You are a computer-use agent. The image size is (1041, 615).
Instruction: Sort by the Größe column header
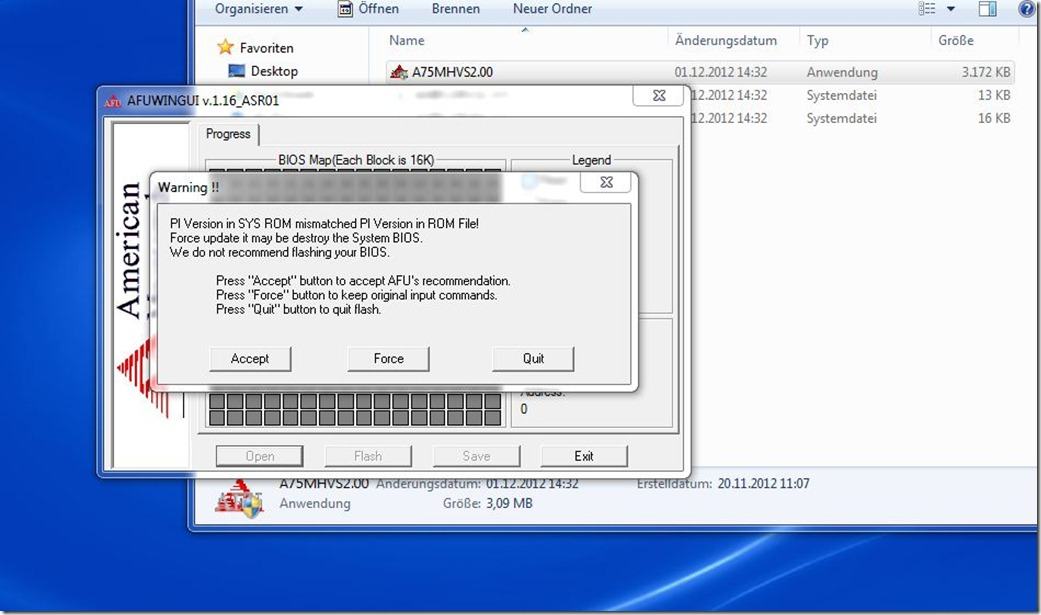tap(956, 41)
